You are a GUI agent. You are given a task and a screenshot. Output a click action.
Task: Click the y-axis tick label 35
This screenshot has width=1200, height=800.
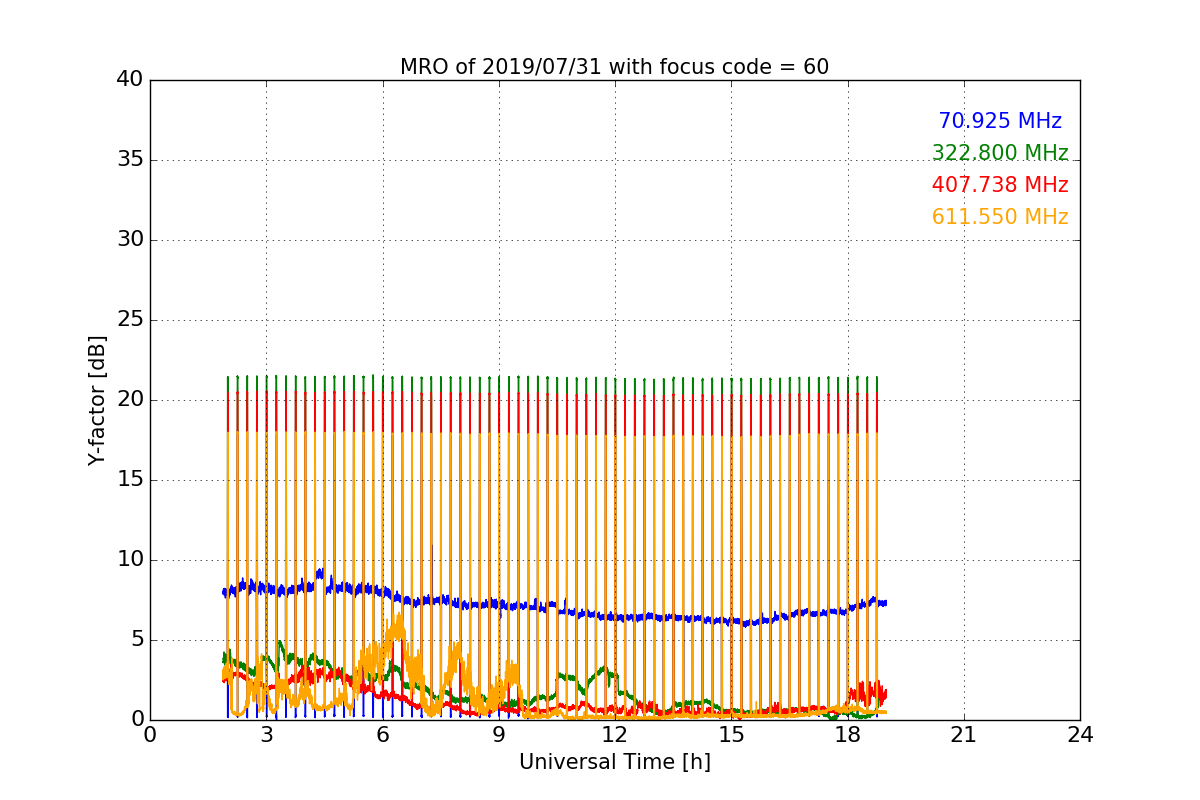129,160
